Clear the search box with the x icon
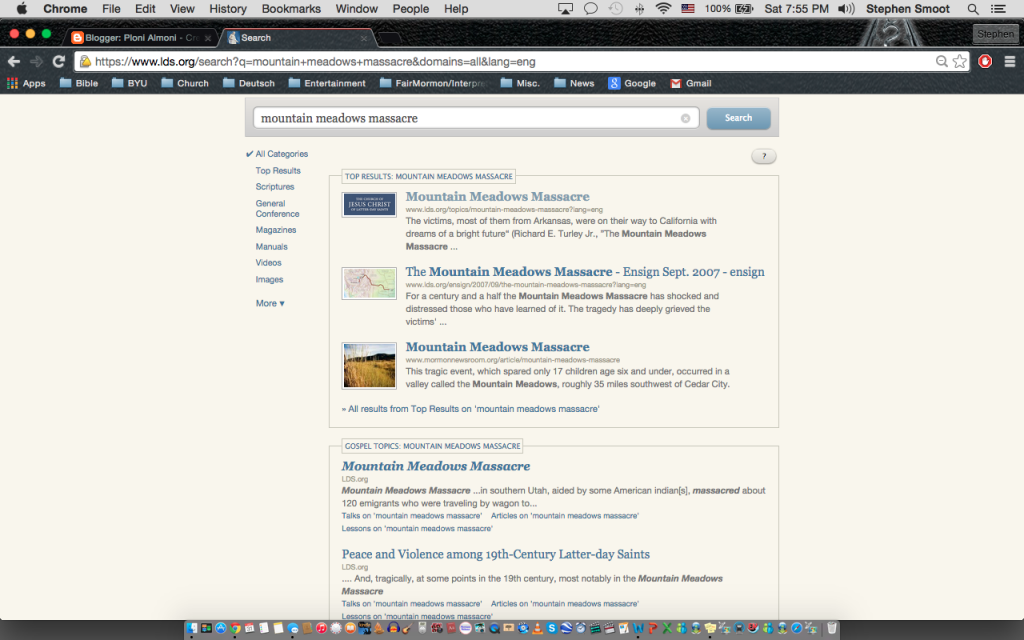This screenshot has height=640, width=1024. click(x=685, y=118)
